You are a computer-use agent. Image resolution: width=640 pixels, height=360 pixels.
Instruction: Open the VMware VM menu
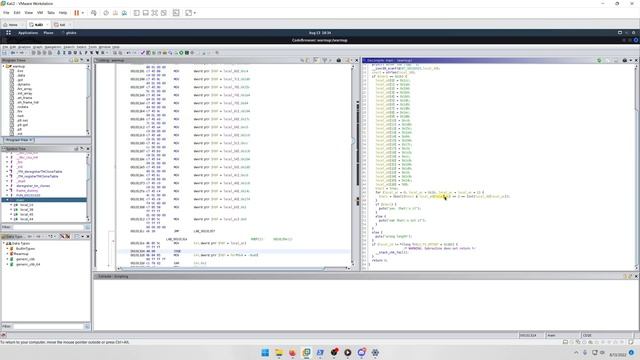click(40, 13)
